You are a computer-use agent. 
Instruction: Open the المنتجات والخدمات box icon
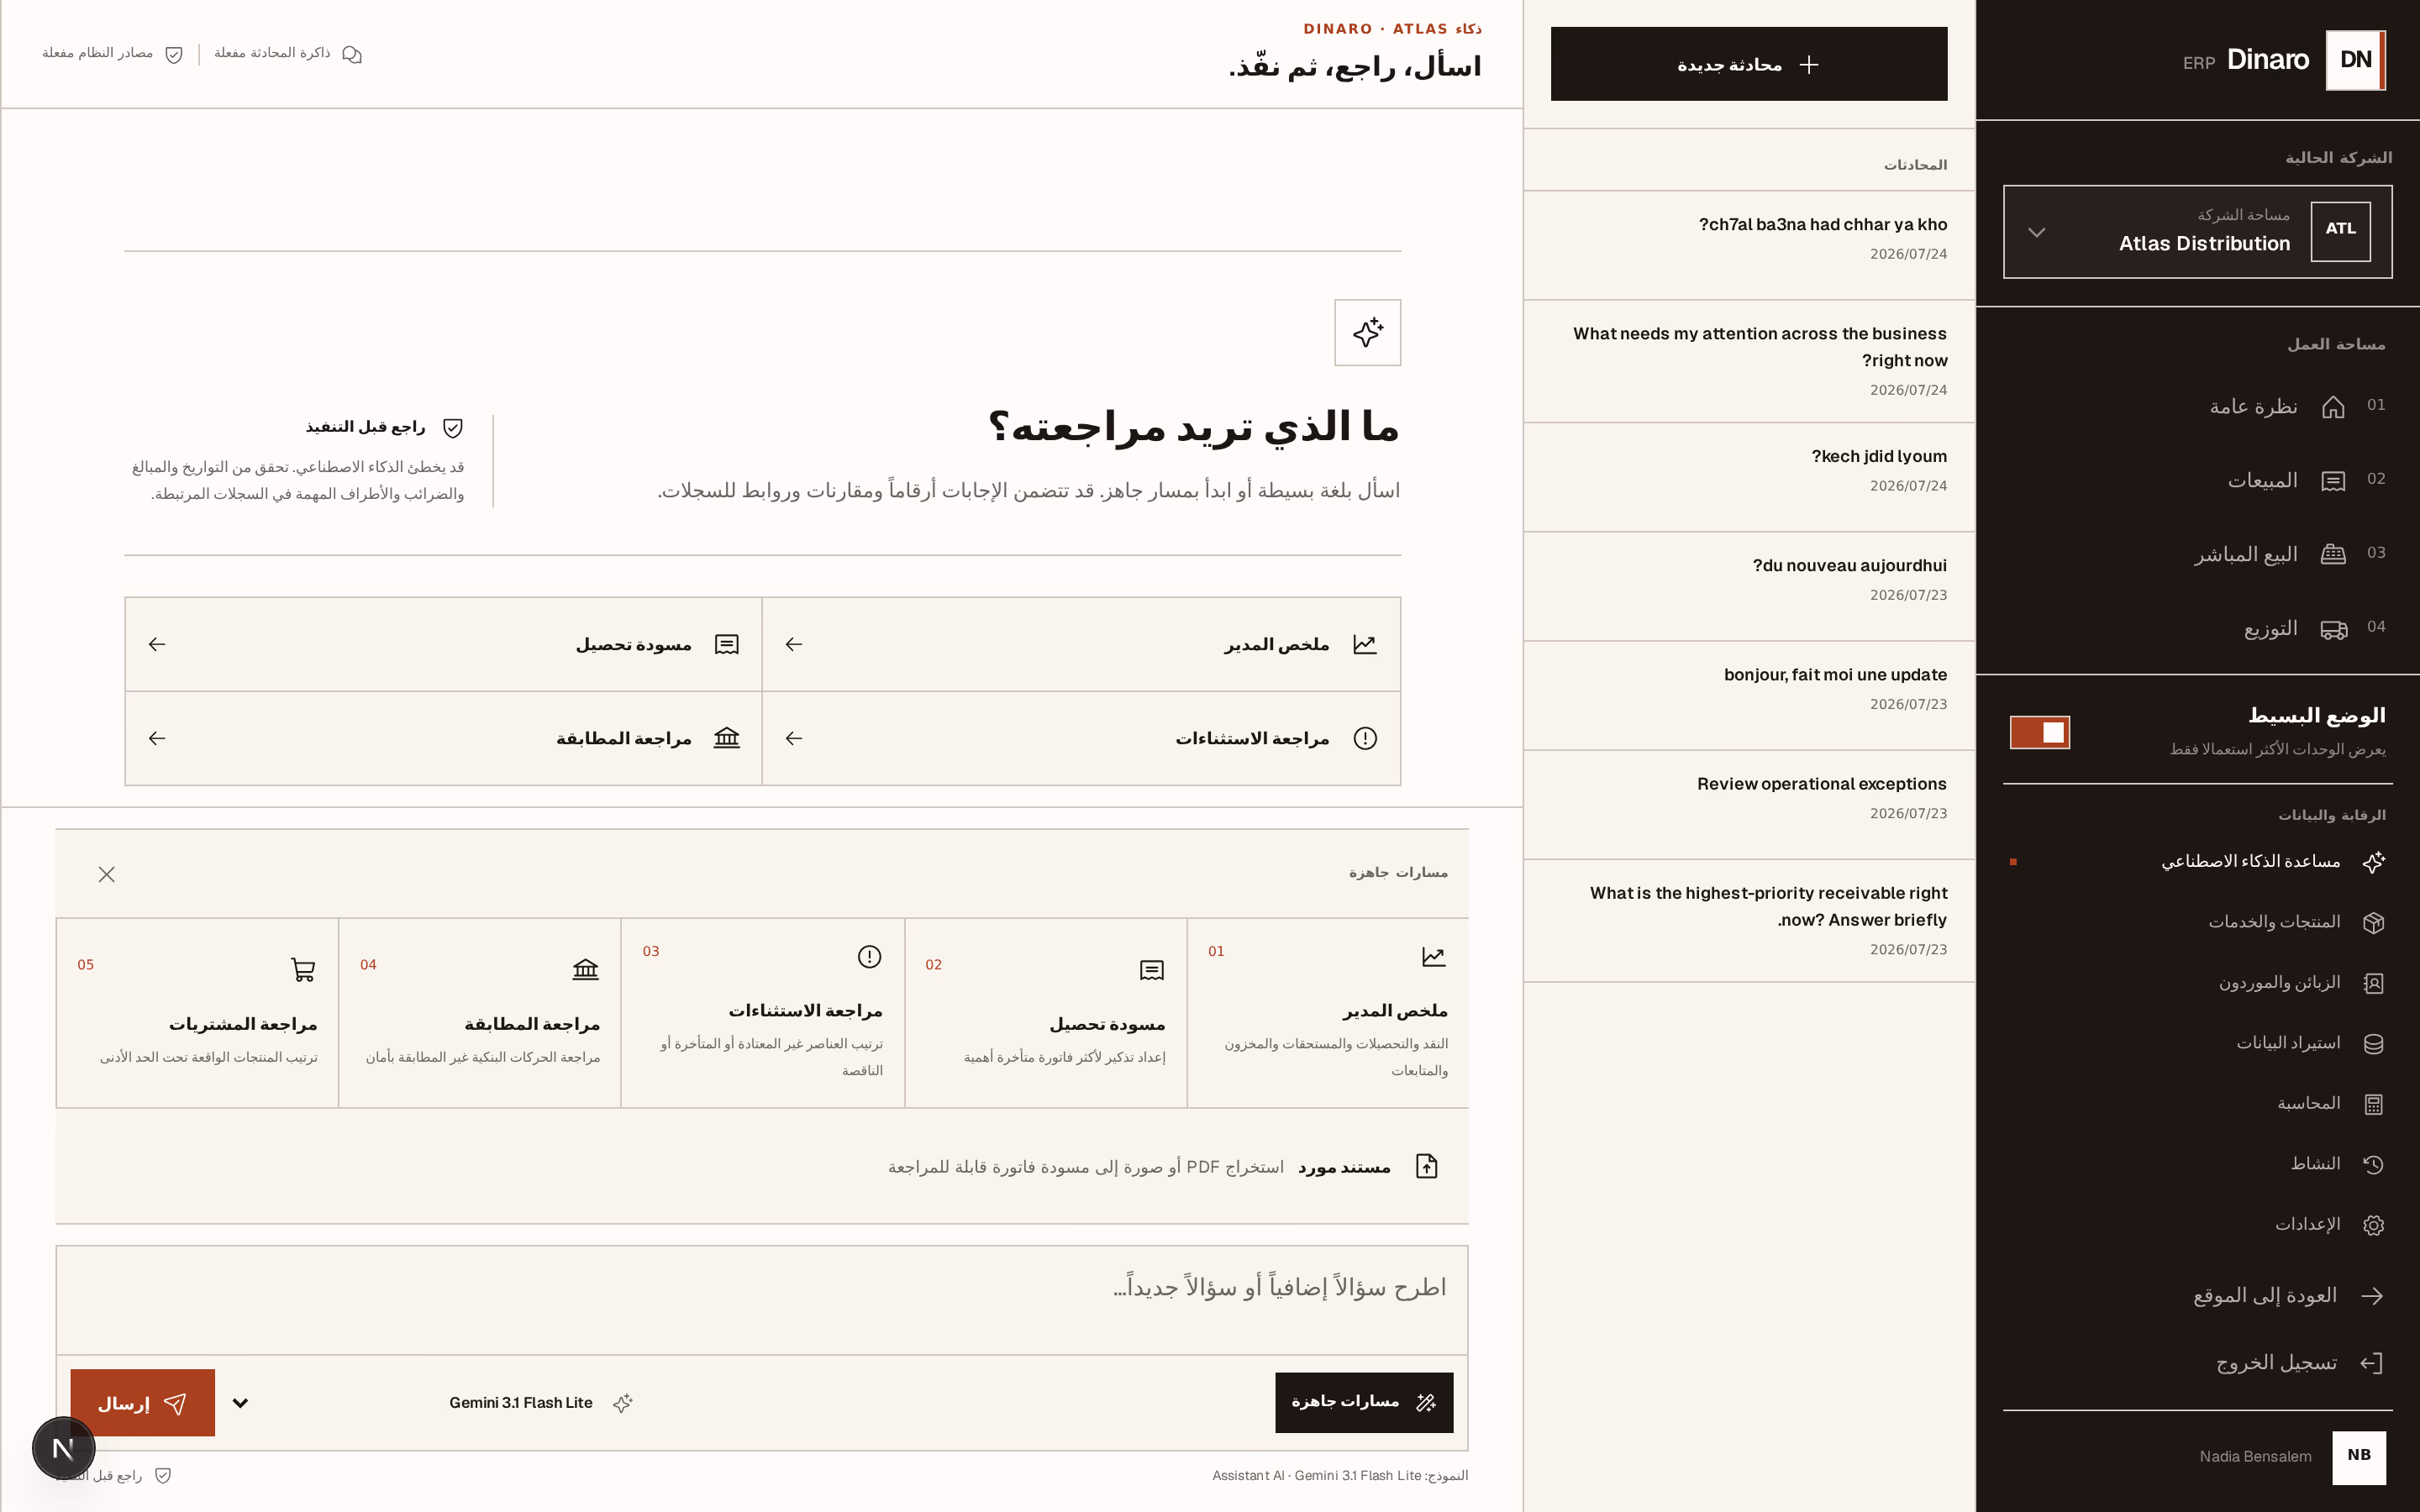[2373, 922]
